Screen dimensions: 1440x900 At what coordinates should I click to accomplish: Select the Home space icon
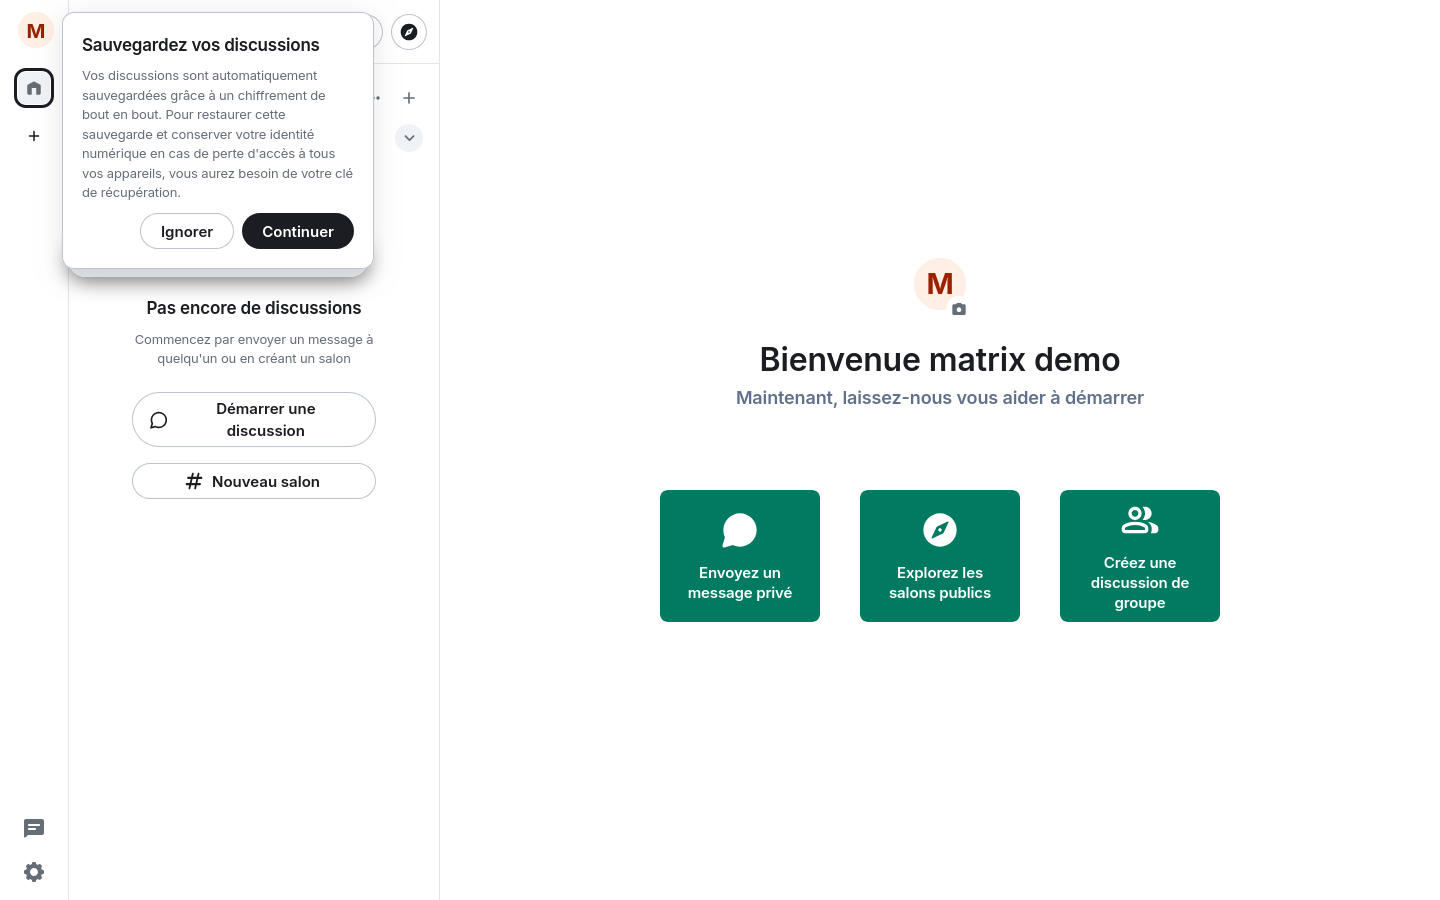34,88
